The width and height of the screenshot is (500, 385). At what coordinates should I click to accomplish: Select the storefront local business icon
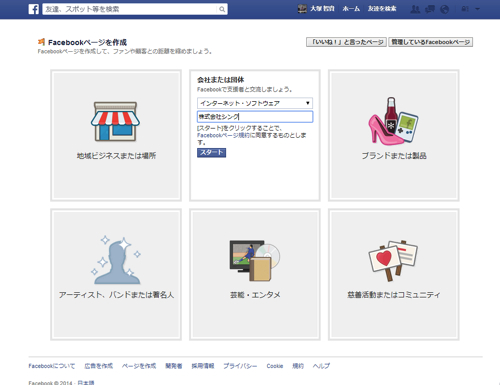pos(115,121)
